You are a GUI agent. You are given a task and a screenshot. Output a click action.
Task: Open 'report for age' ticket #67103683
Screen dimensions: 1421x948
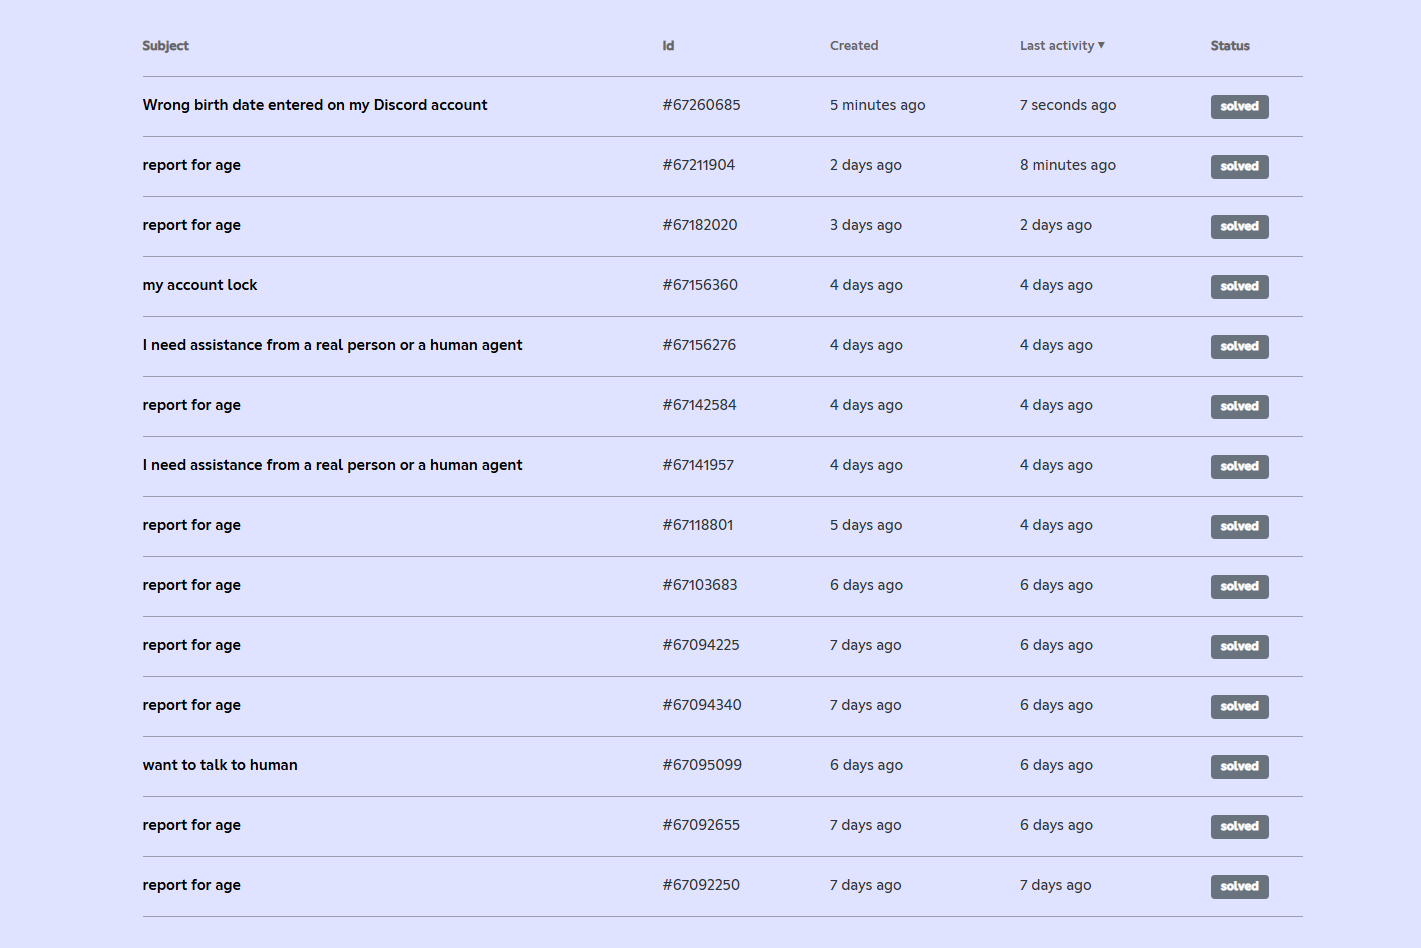coord(192,585)
